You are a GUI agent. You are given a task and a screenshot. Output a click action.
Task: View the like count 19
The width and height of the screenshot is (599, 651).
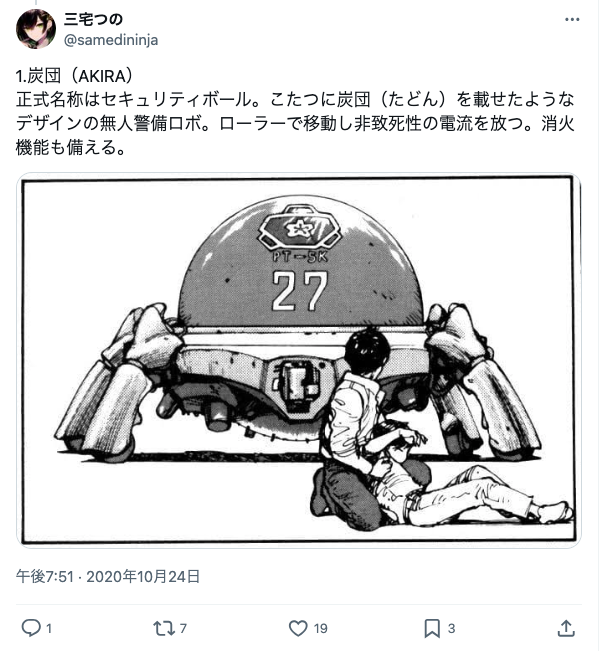pyautogui.click(x=320, y=629)
